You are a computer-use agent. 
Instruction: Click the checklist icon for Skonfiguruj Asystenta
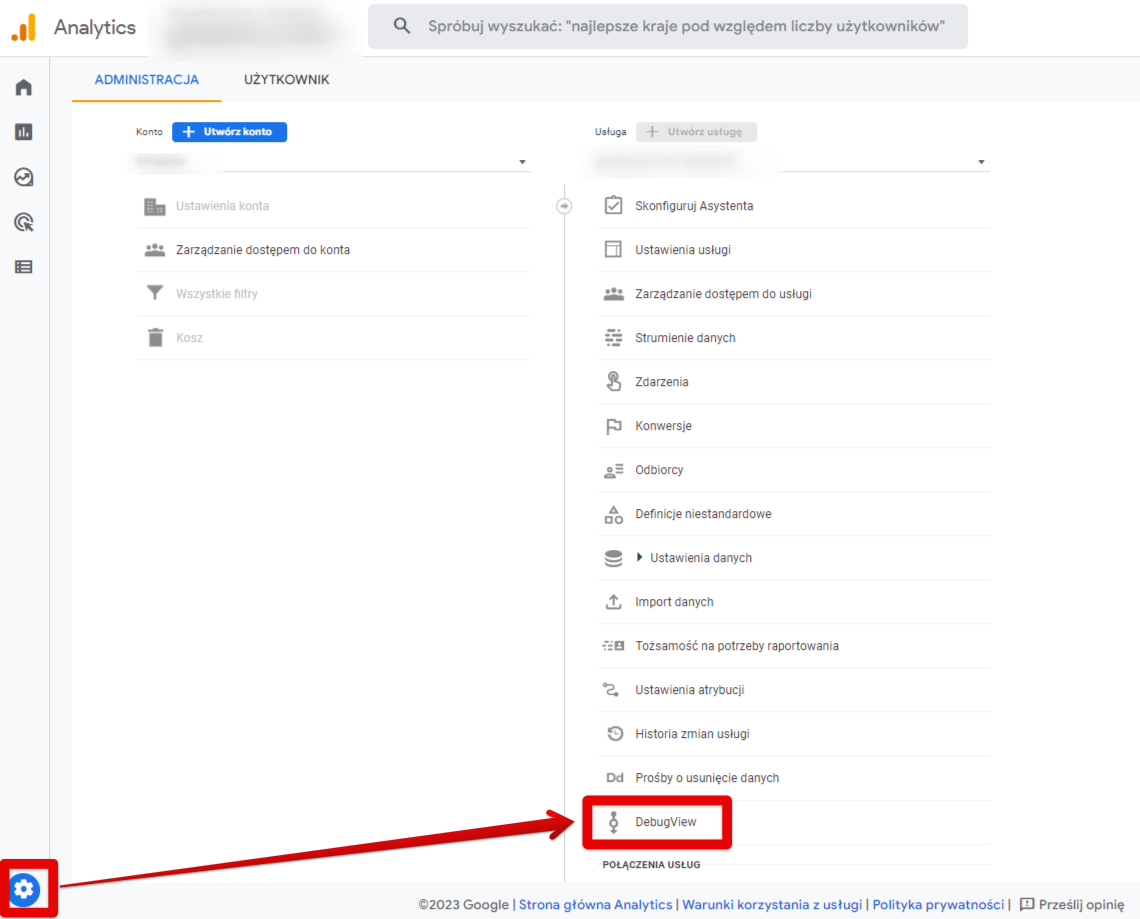point(613,205)
